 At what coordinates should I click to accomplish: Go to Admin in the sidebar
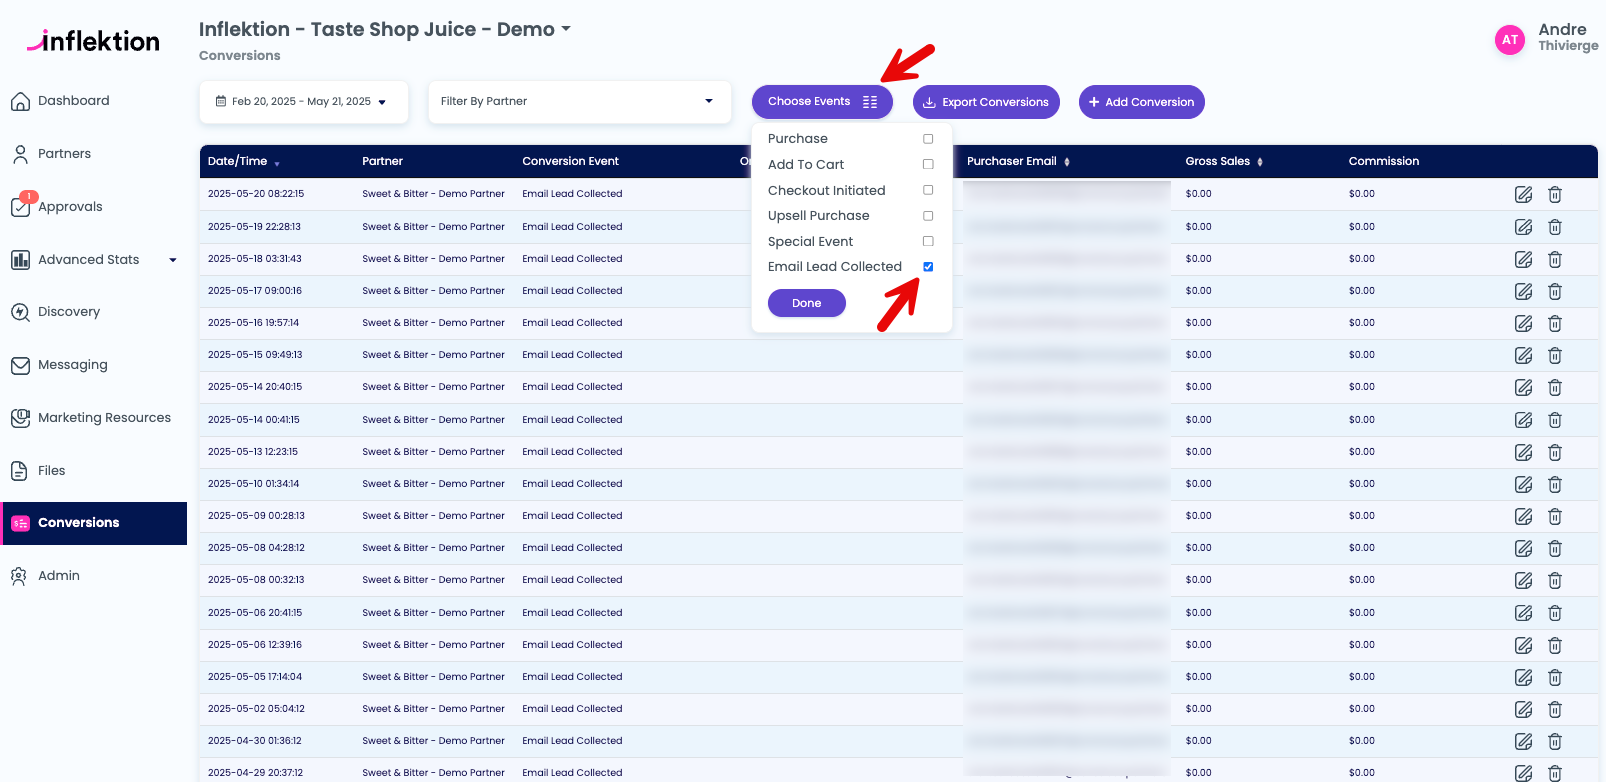point(59,576)
